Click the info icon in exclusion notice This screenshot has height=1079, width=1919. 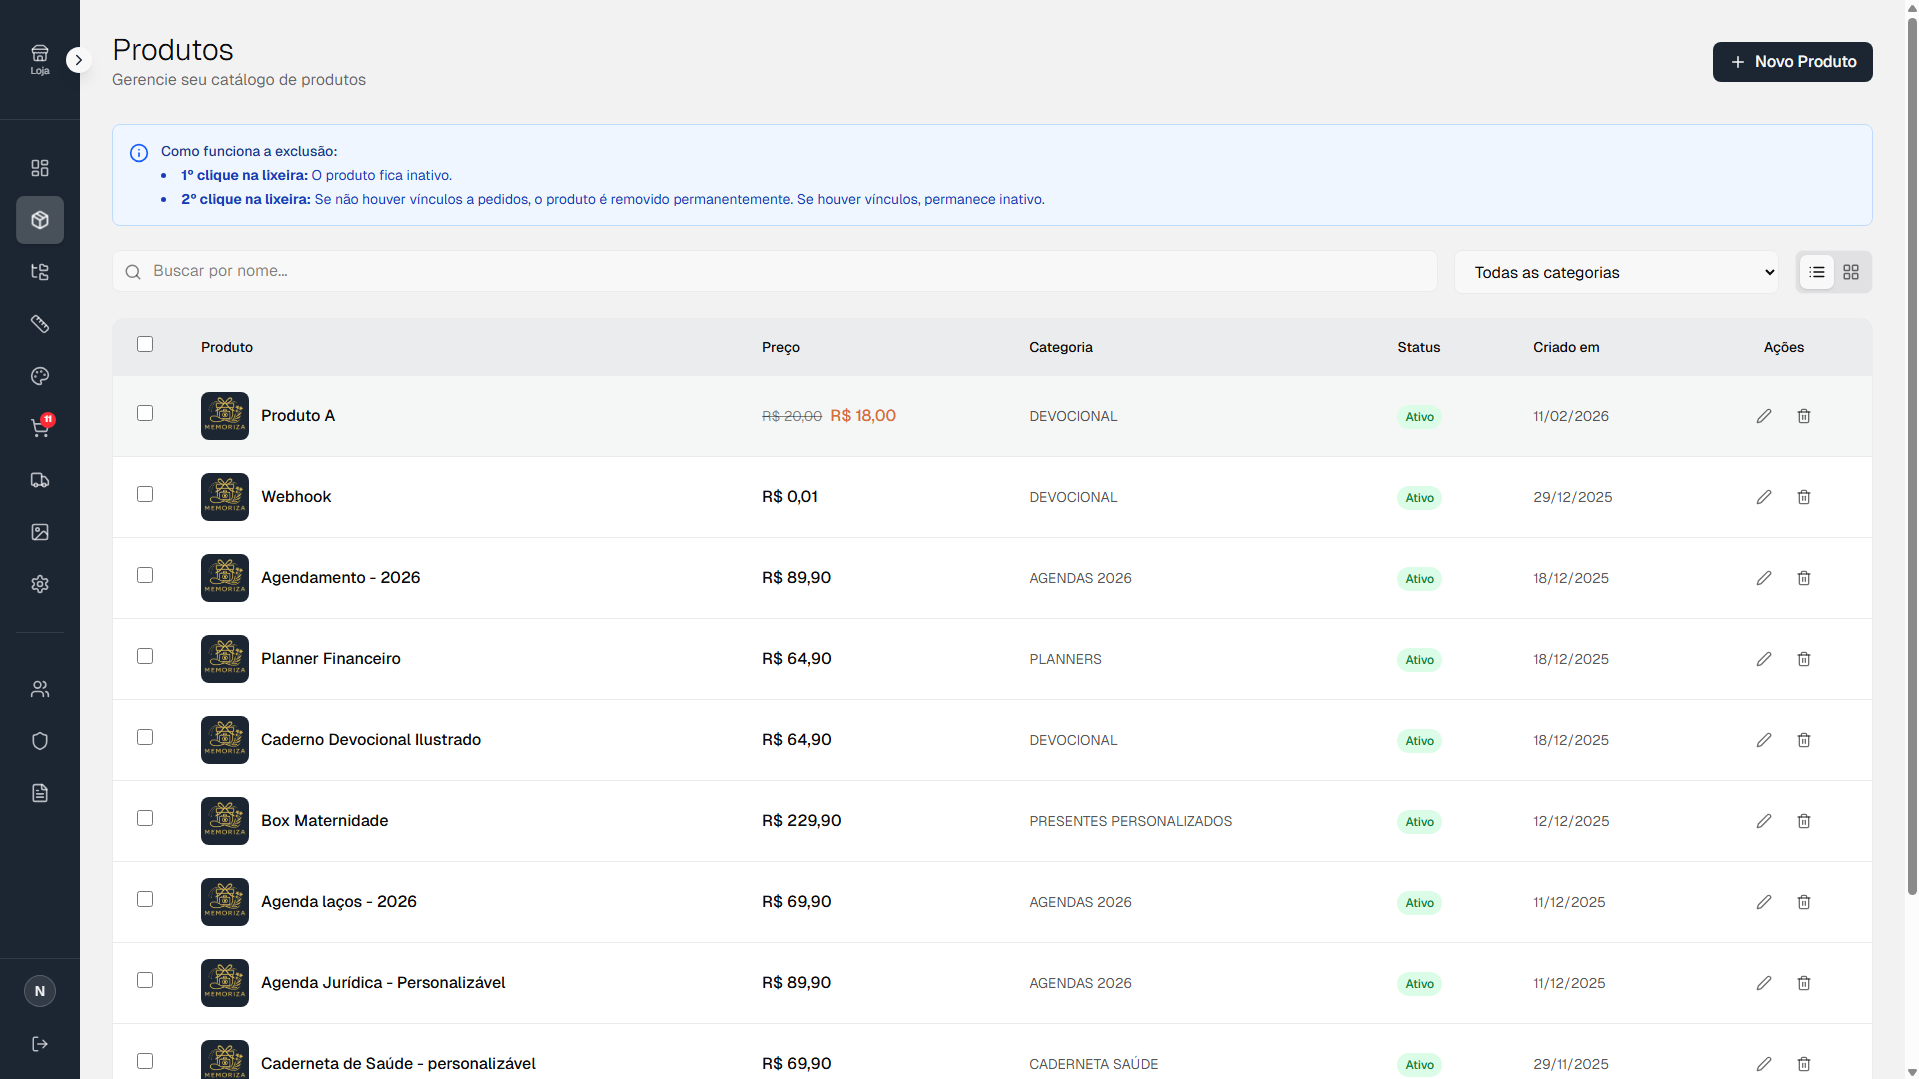pos(139,153)
